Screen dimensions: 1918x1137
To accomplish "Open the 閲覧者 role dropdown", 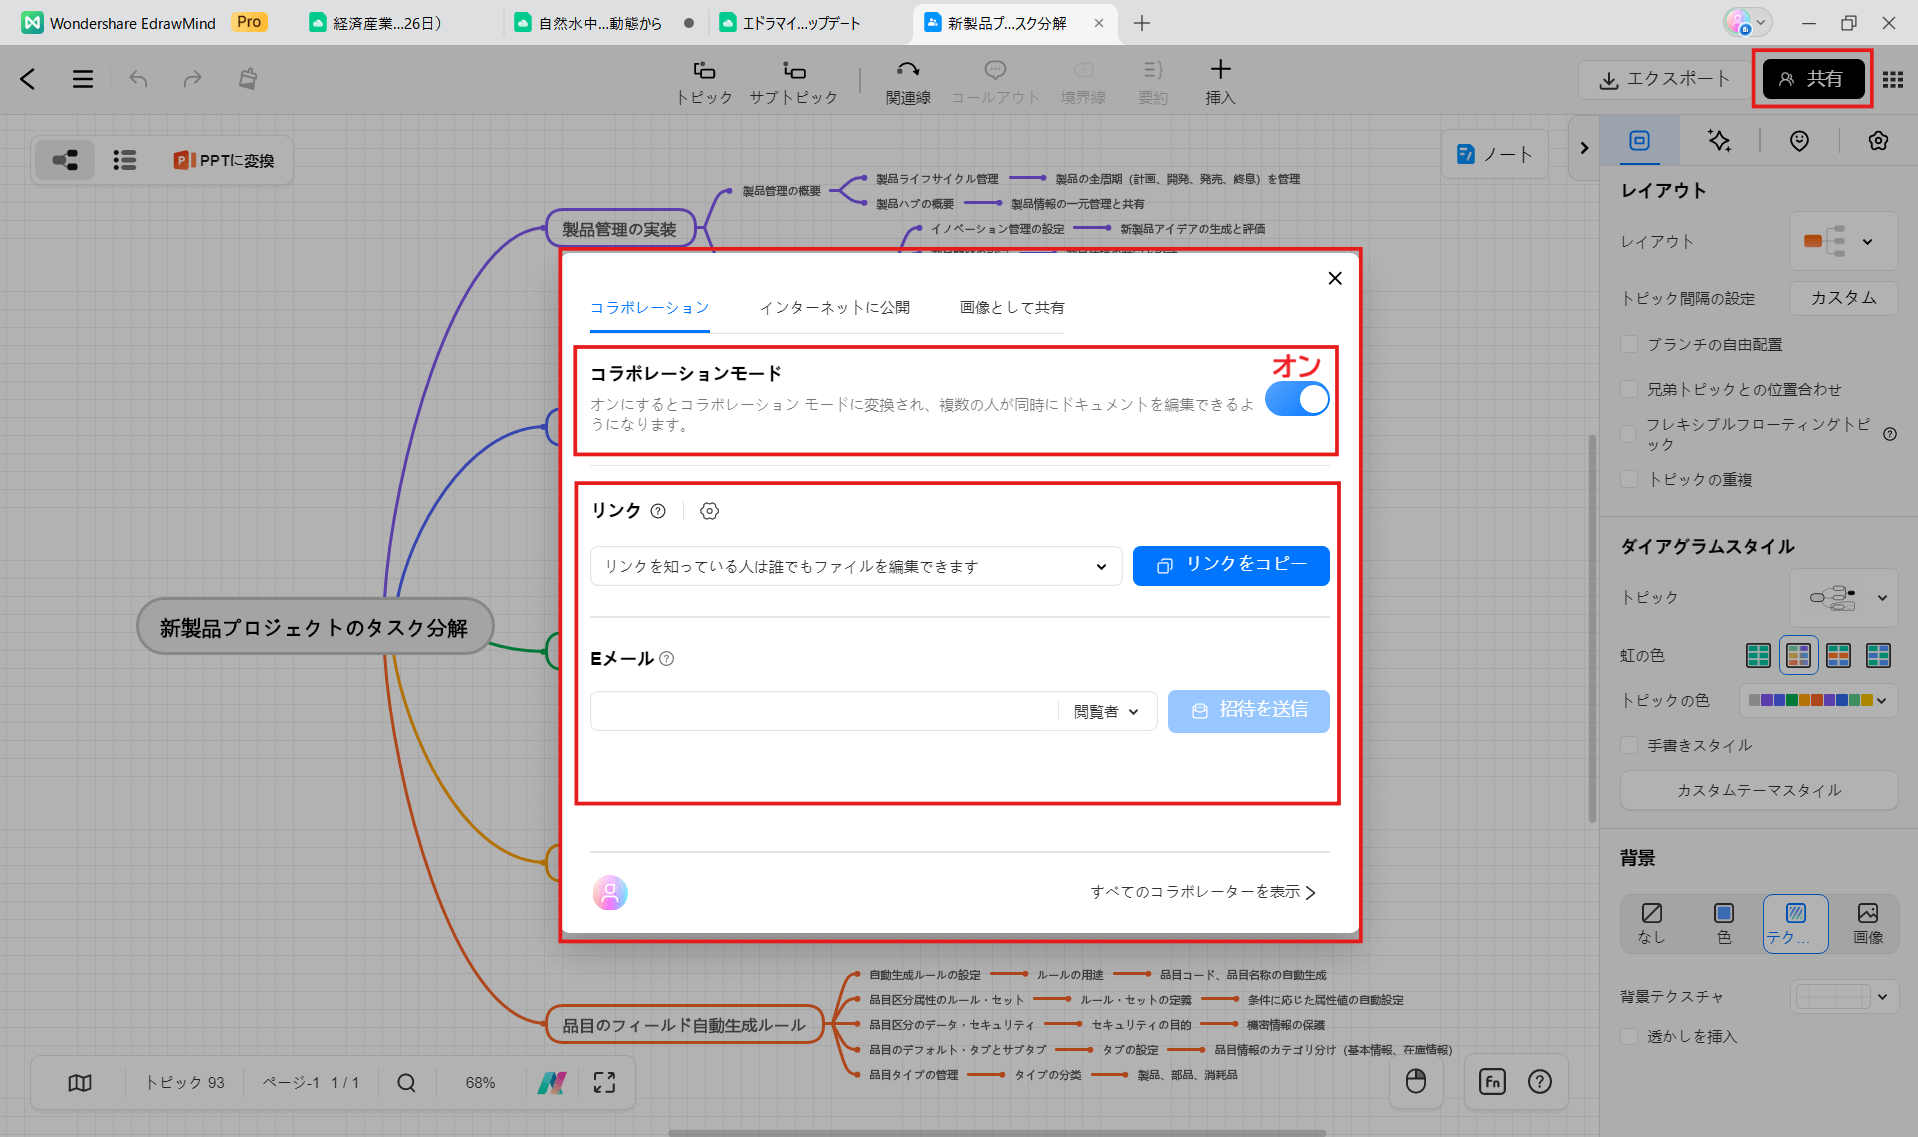I will click(1106, 712).
